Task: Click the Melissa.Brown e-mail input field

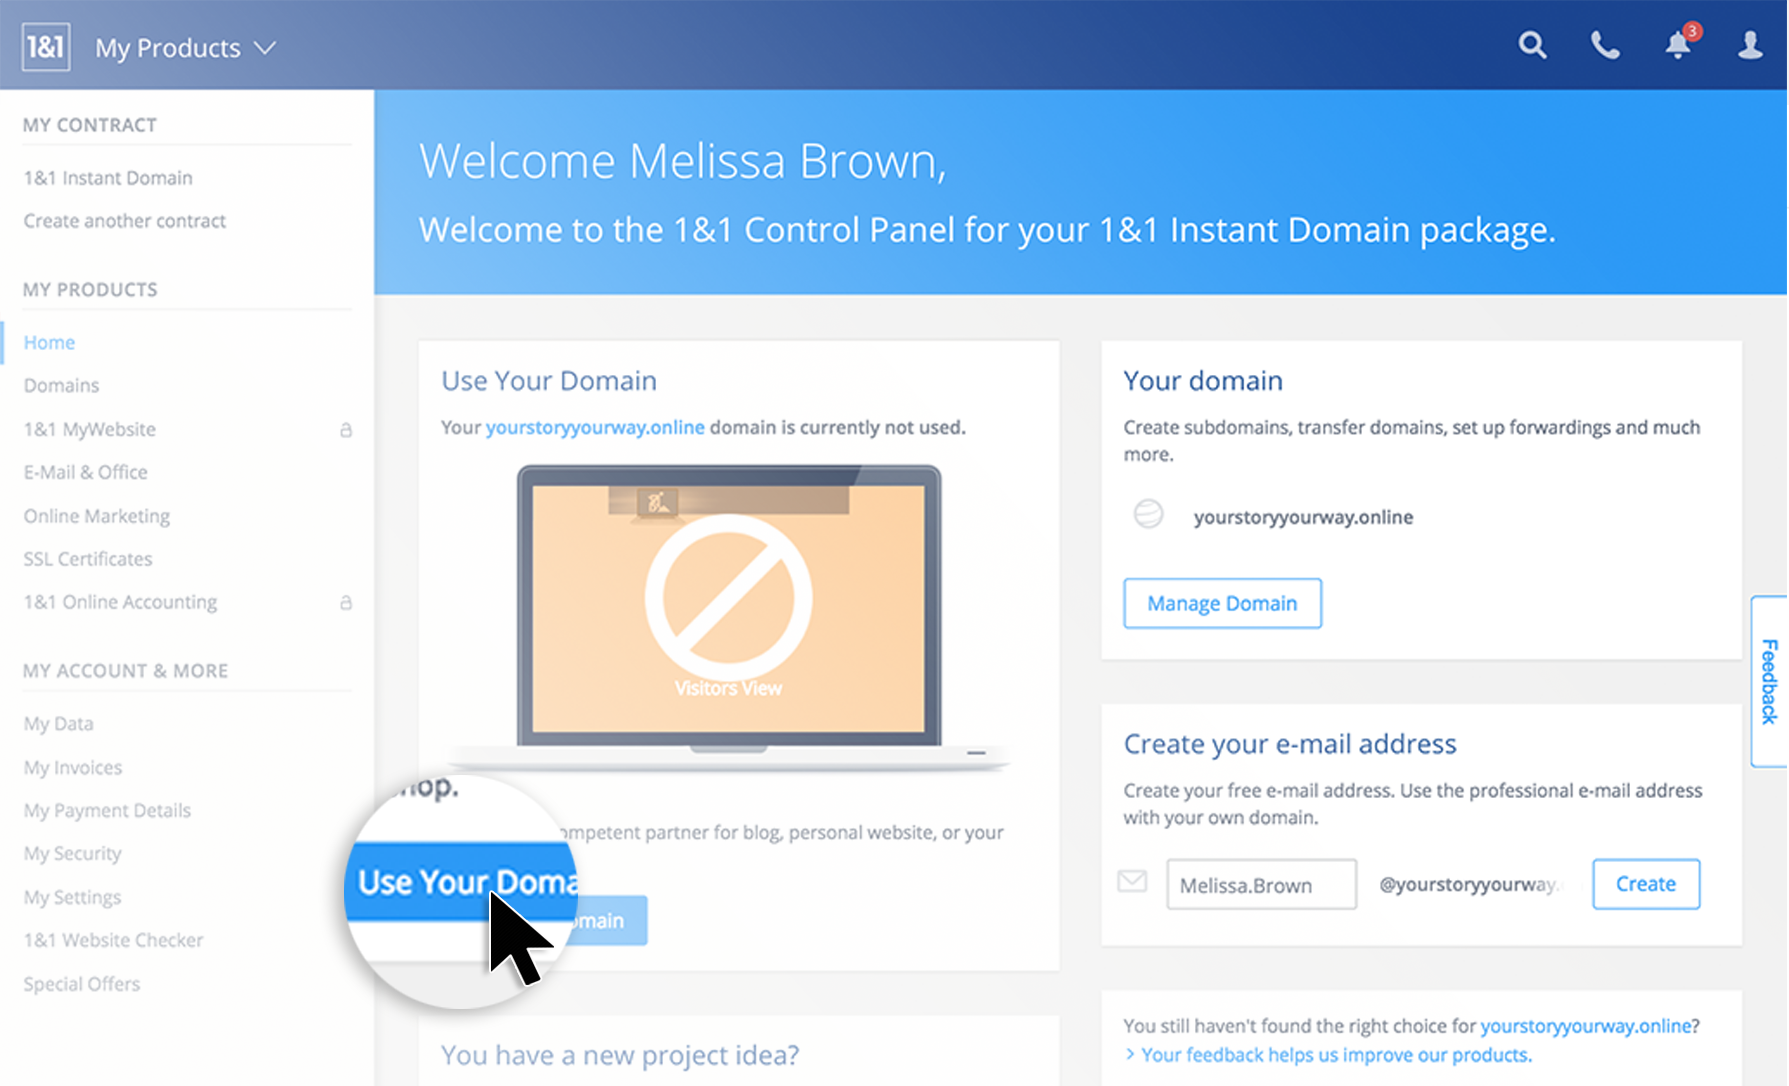Action: coord(1260,885)
